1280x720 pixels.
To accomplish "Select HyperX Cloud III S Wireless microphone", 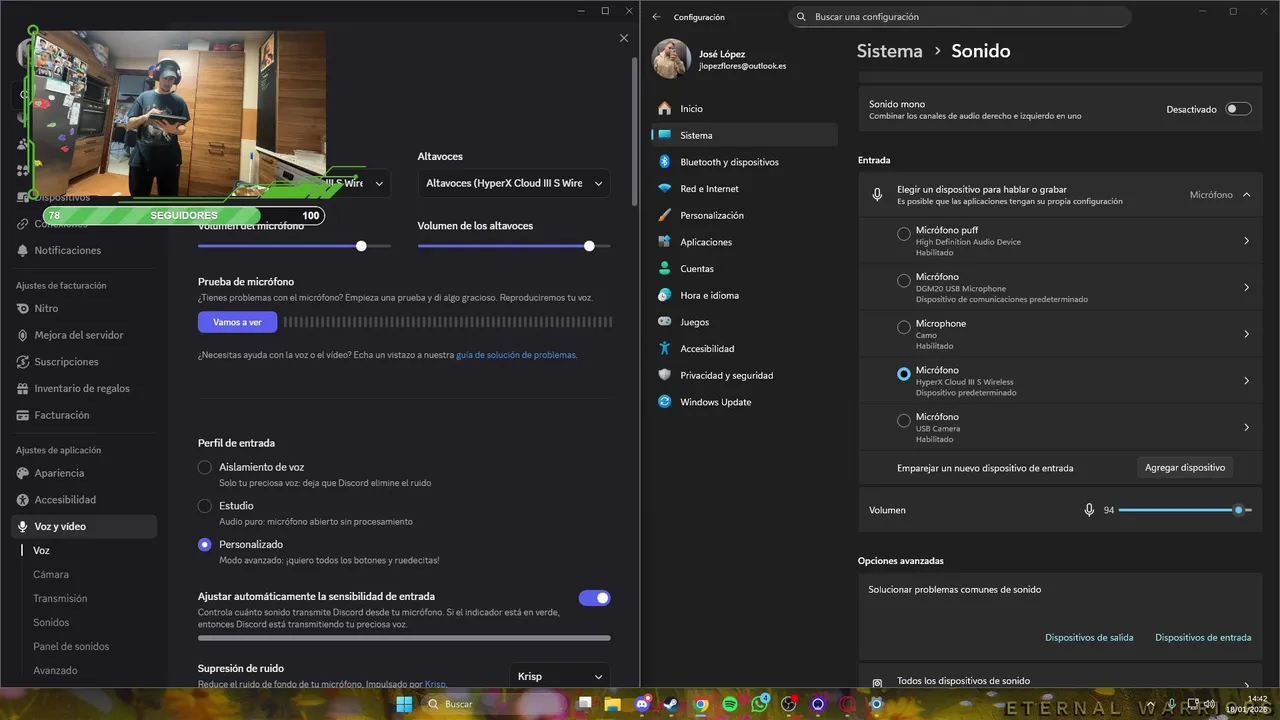I will [904, 374].
